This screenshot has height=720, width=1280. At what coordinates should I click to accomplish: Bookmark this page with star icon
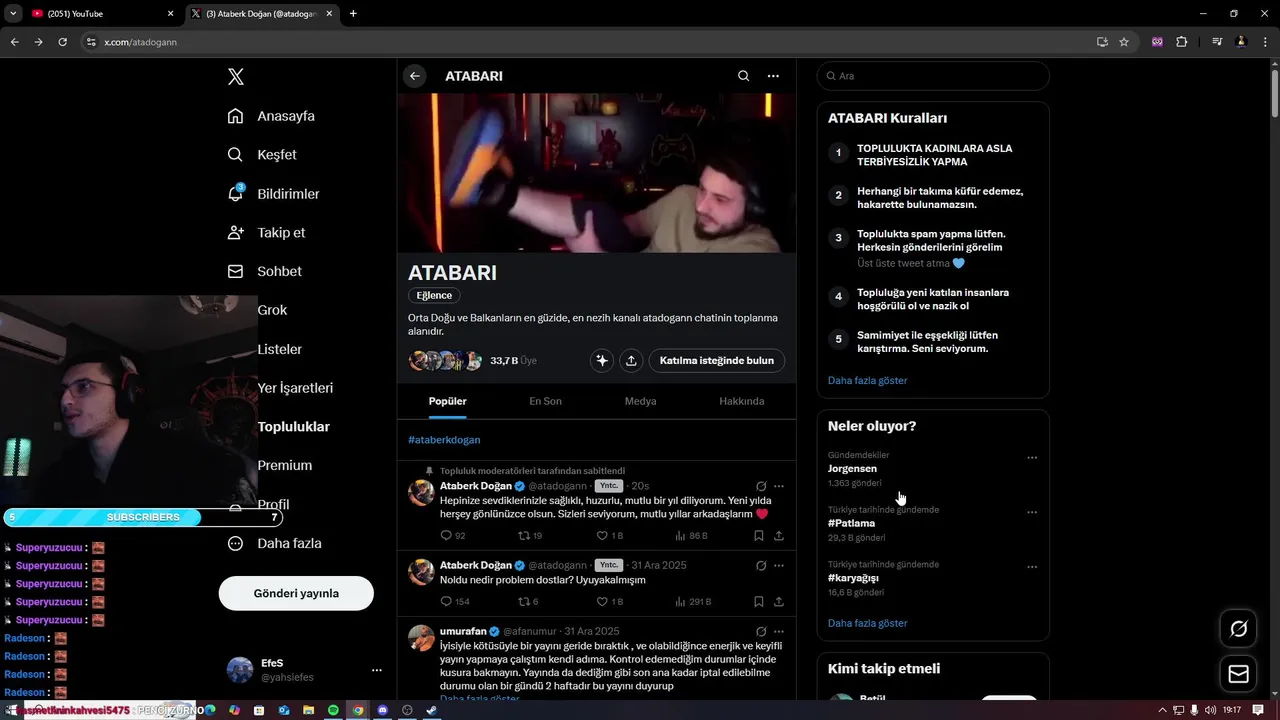[x=1124, y=42]
